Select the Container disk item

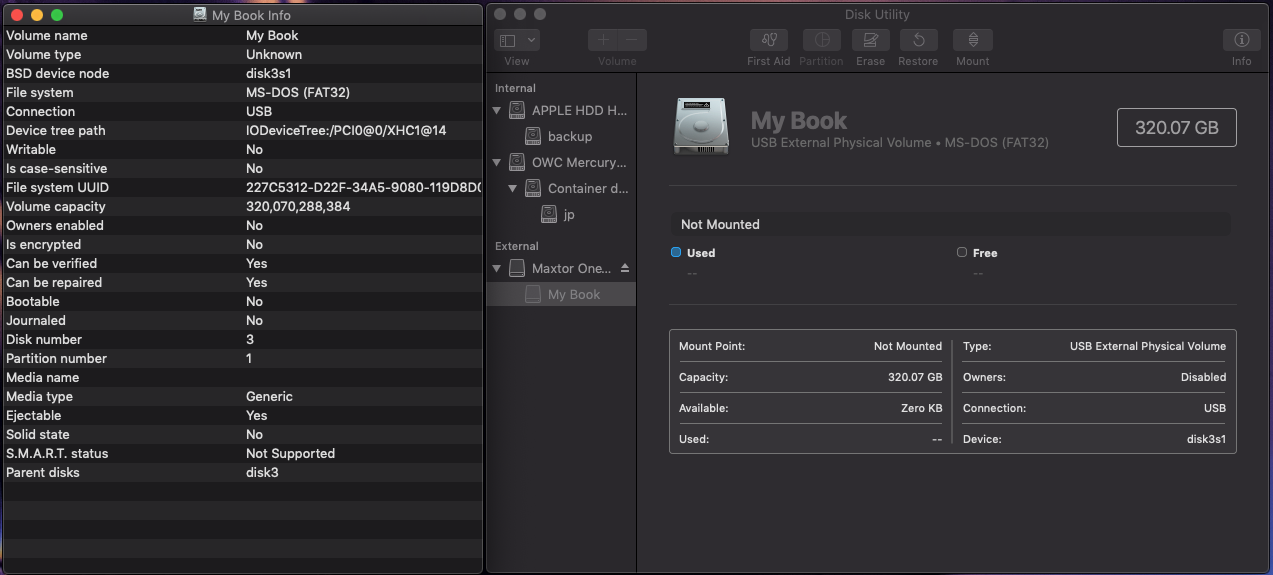(561, 188)
